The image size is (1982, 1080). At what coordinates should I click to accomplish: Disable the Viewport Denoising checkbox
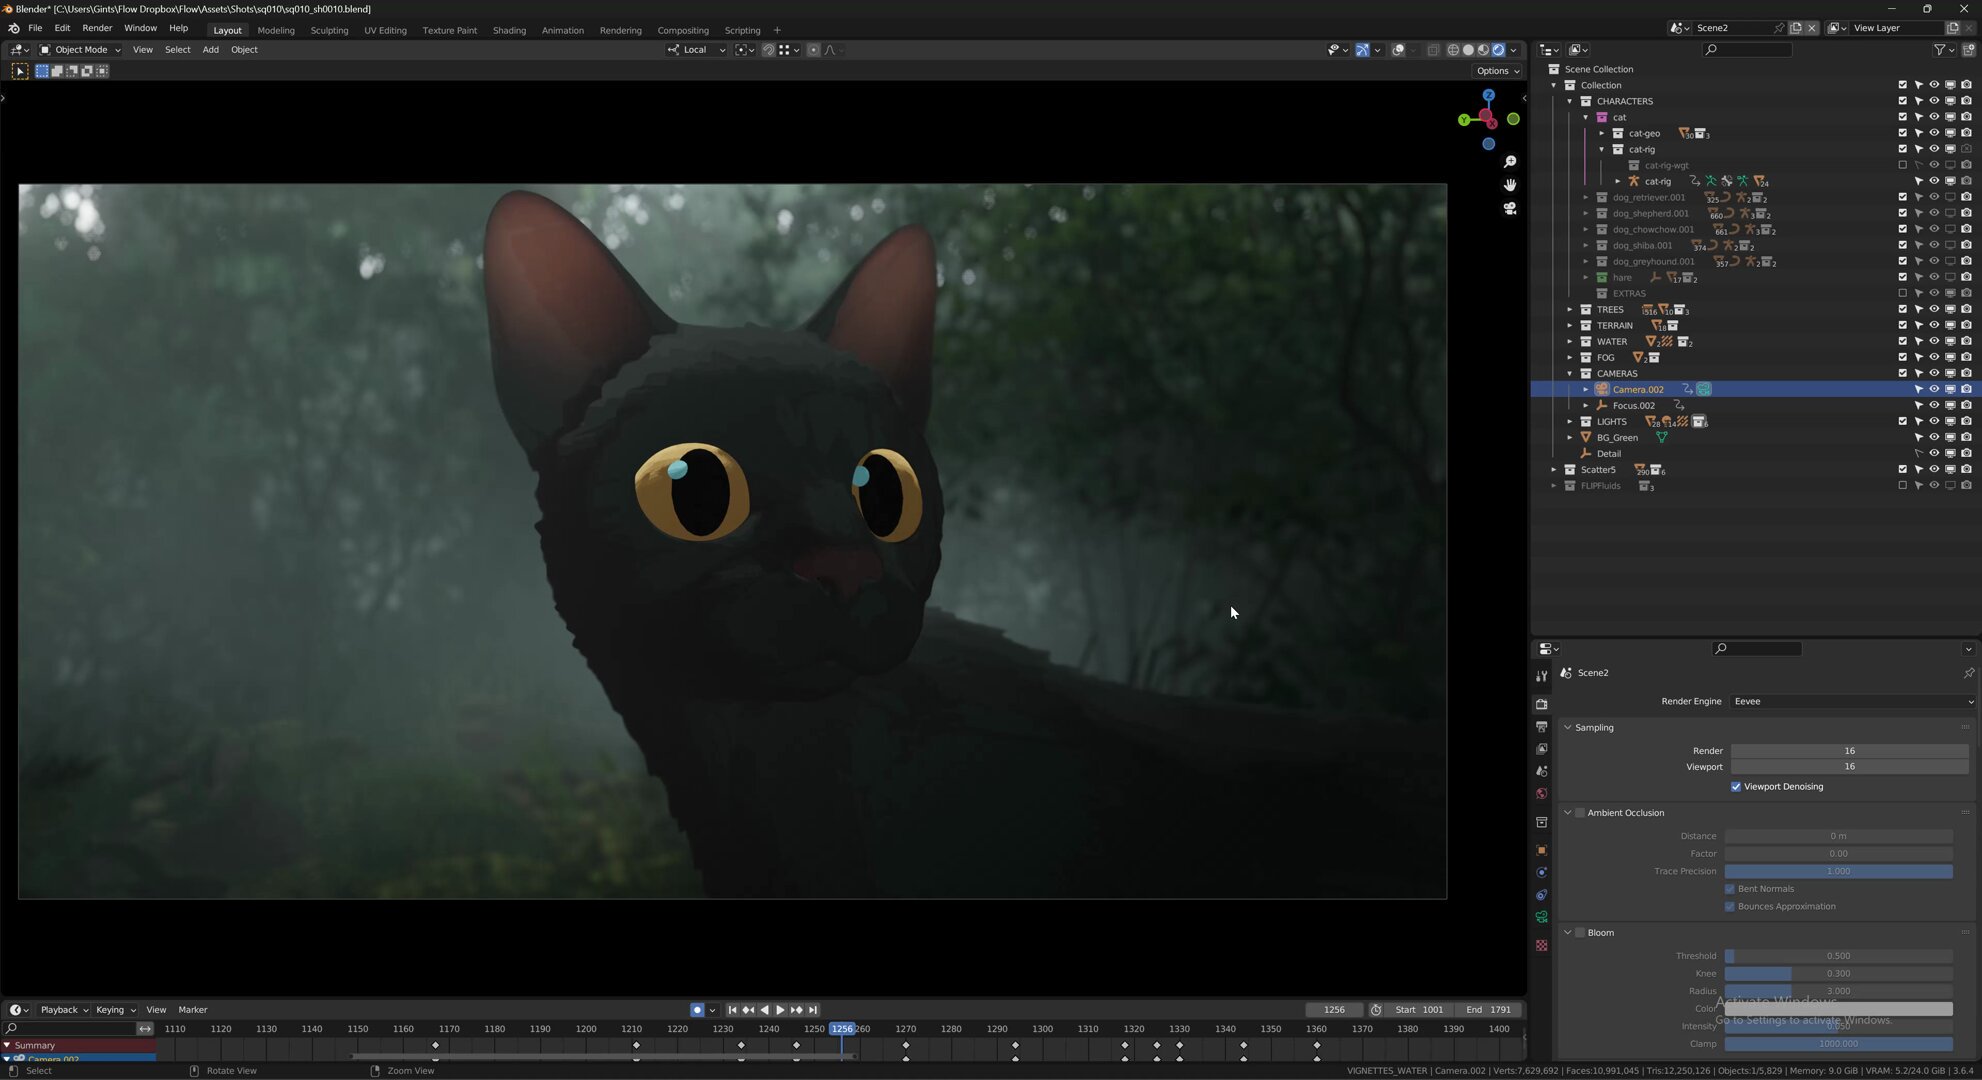1736,787
